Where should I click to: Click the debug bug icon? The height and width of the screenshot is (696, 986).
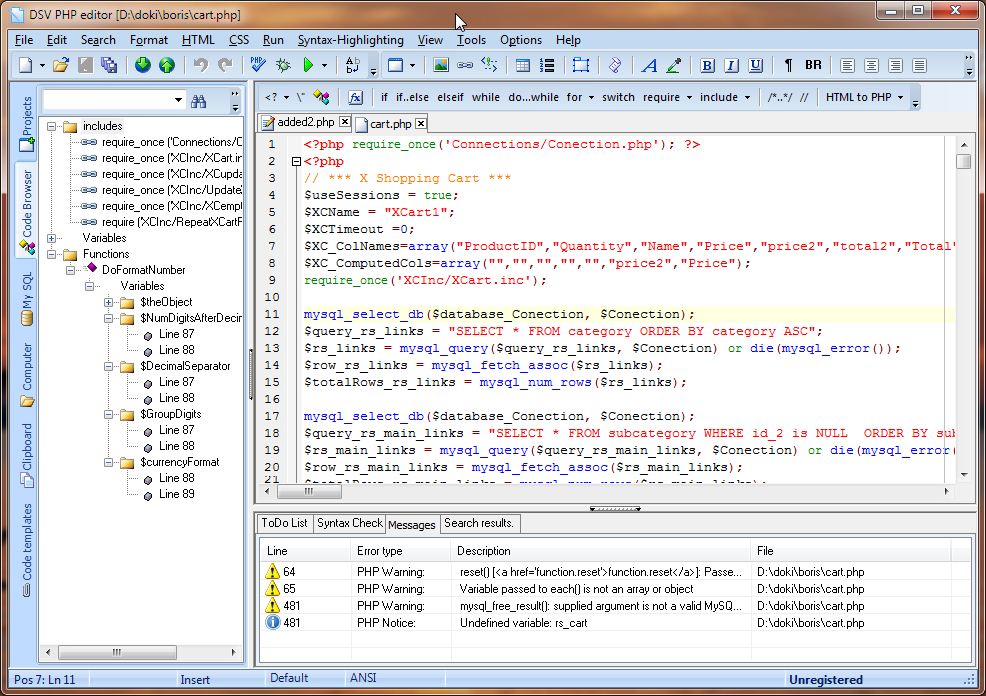click(x=283, y=66)
